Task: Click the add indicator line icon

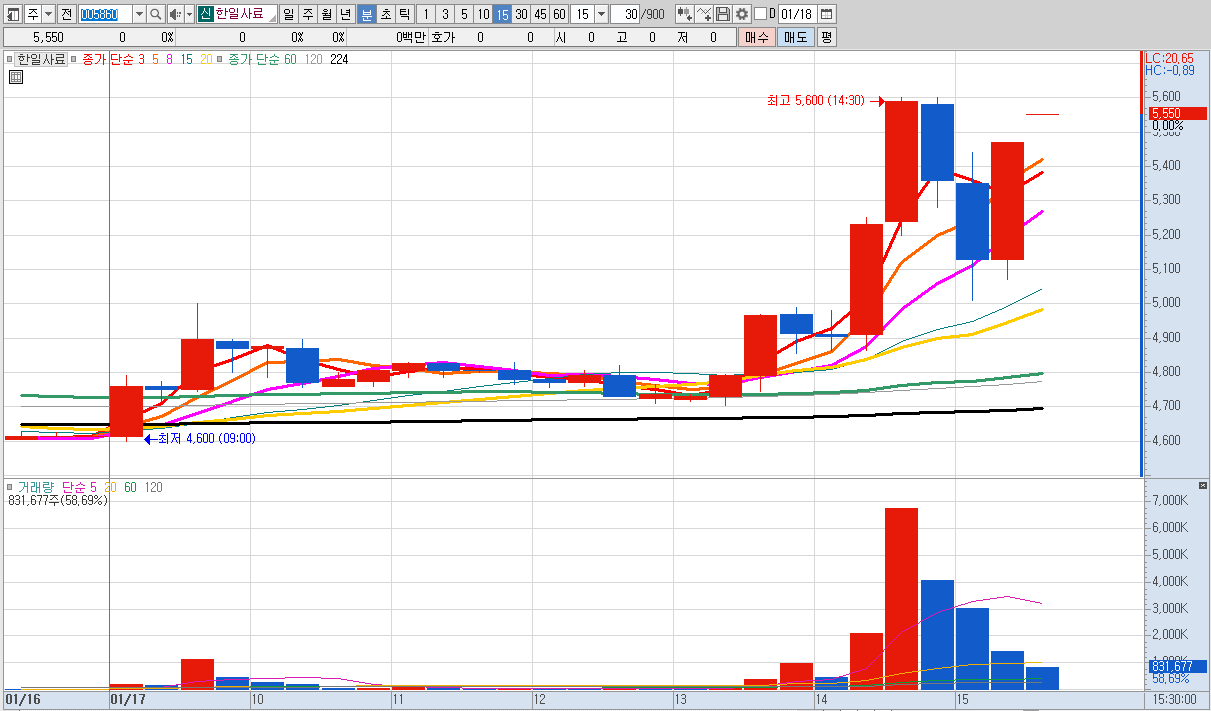Action: click(704, 14)
